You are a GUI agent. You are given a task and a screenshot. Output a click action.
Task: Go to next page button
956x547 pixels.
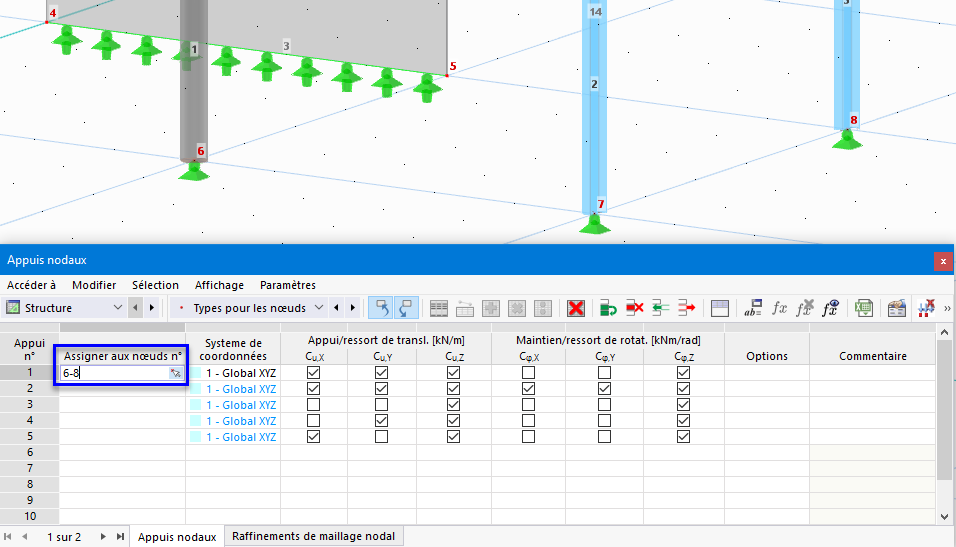(103, 537)
